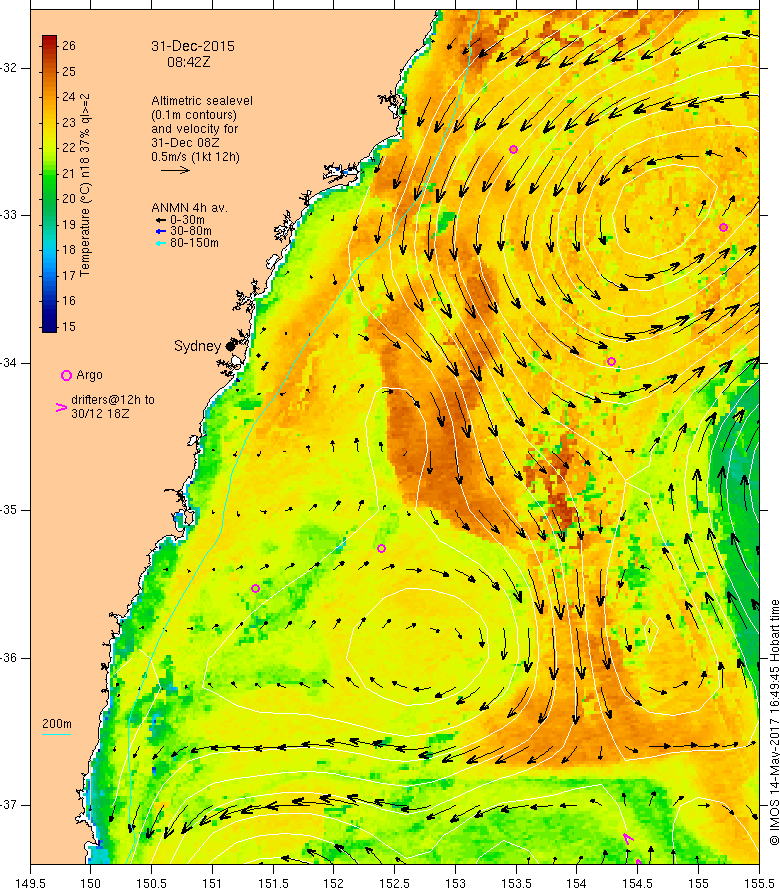Click the latitude axis label -35

click(9, 510)
